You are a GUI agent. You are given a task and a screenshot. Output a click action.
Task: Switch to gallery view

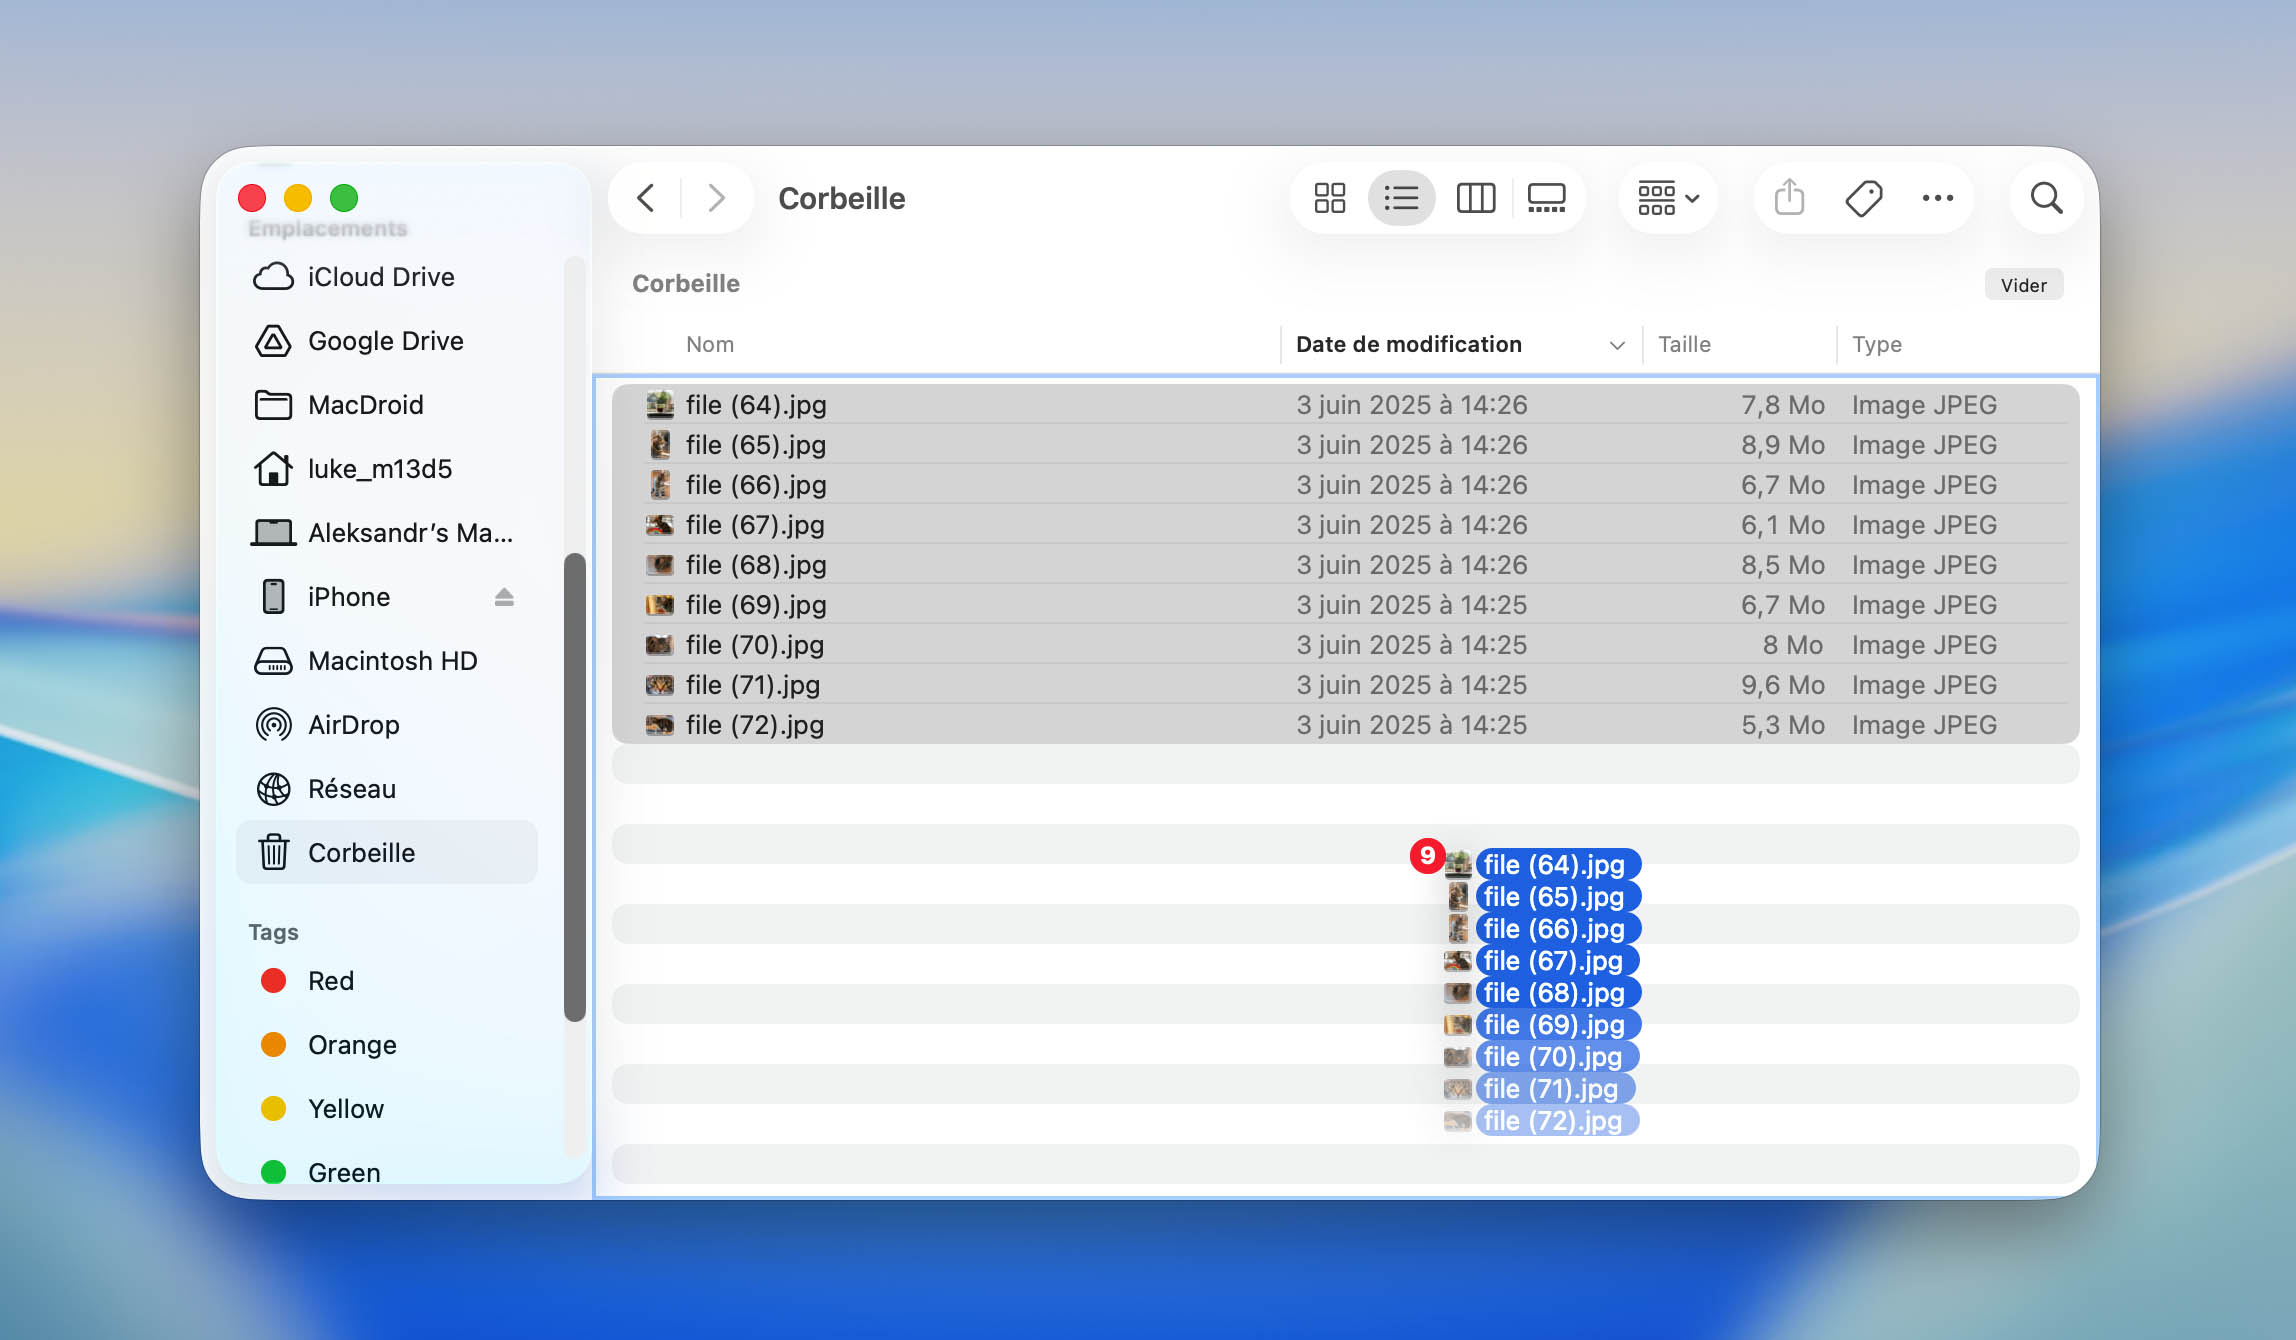(1546, 198)
